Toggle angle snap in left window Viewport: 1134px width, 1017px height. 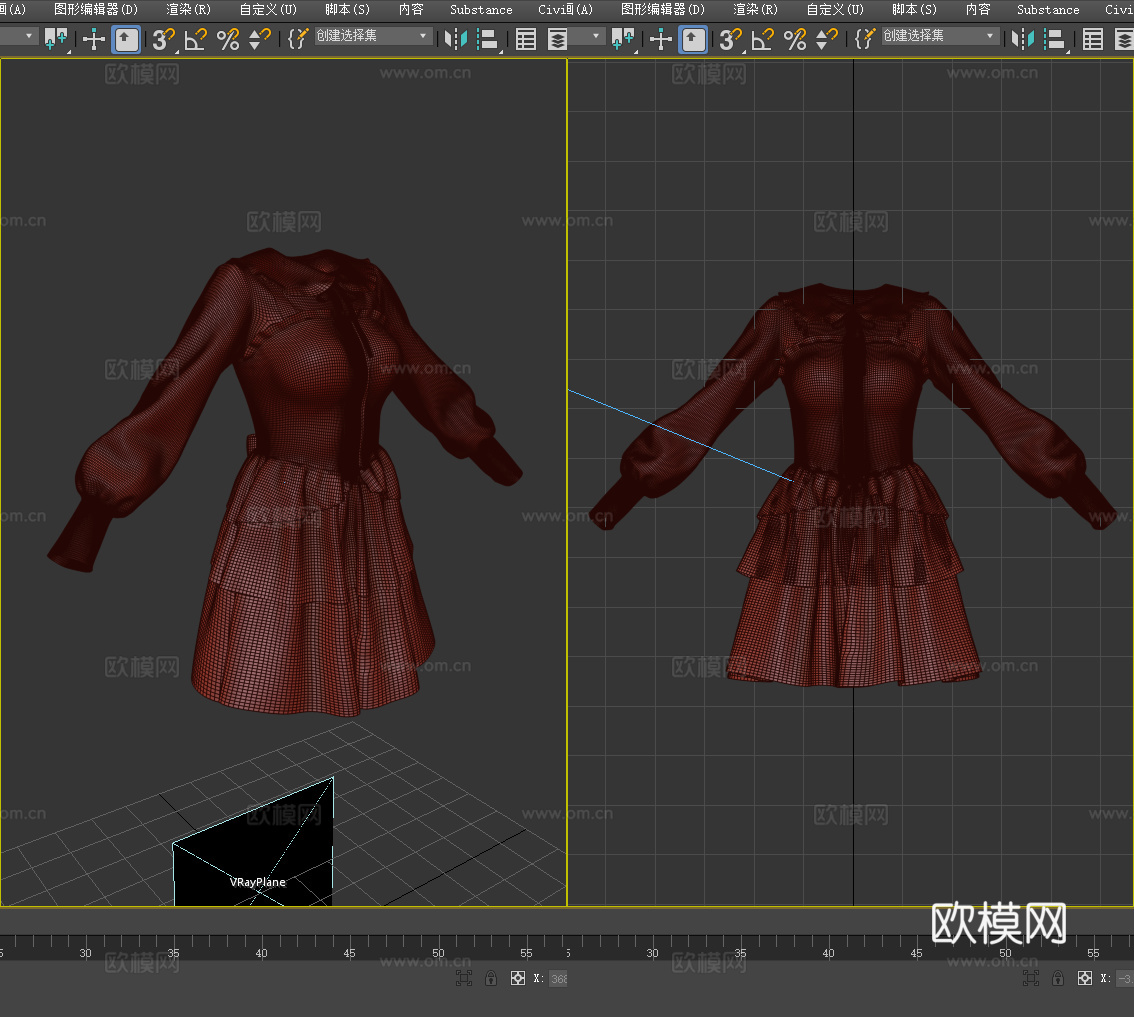(x=195, y=39)
